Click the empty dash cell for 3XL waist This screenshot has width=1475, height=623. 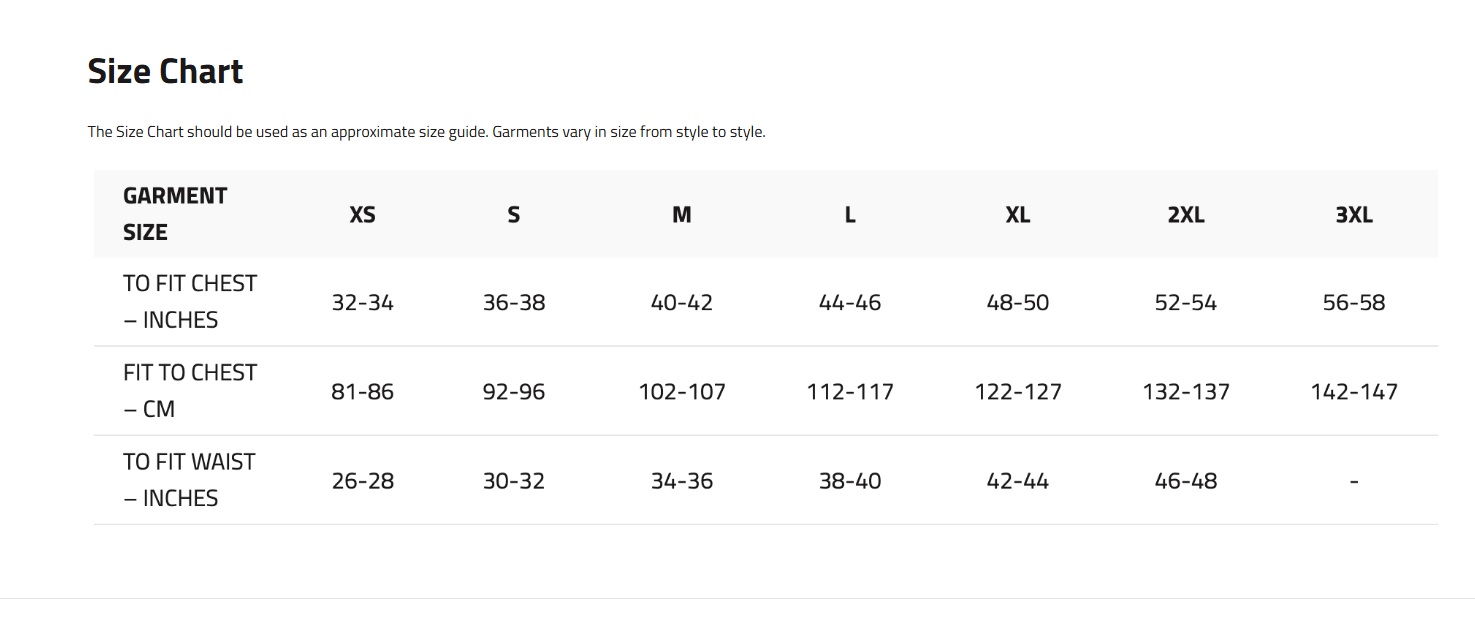(1354, 482)
